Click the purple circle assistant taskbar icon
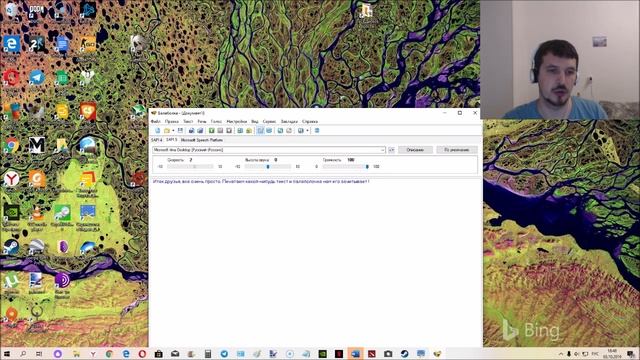Viewport: 640px width, 360px height. tap(58, 354)
